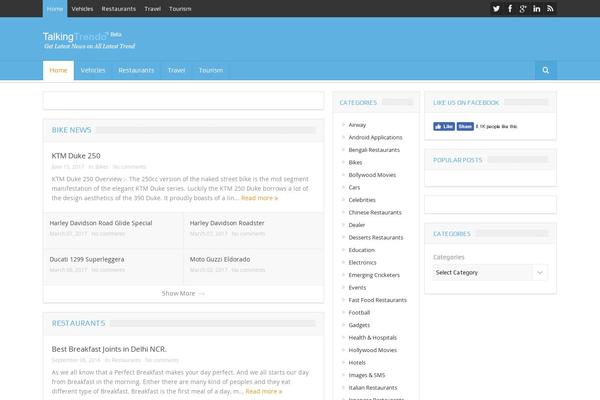
Task: Open the Health & Hospitals category
Action: click(372, 338)
